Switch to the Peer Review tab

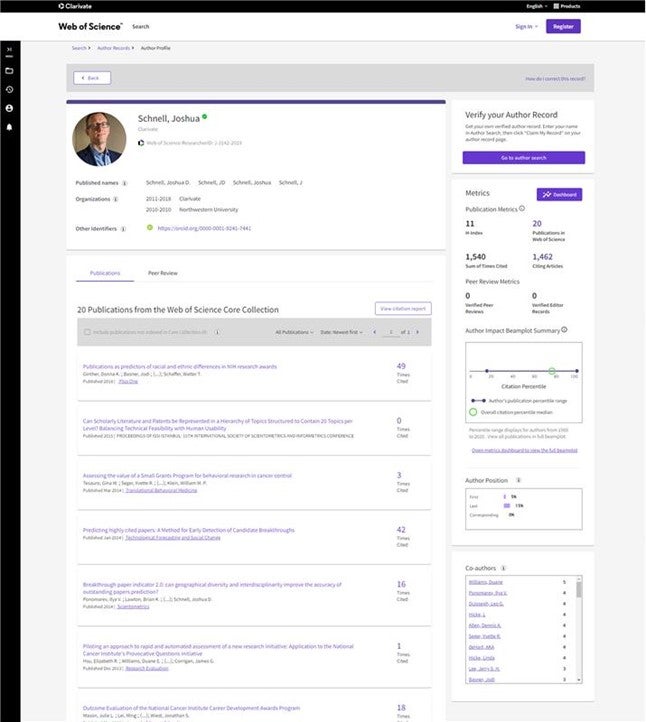pos(163,272)
